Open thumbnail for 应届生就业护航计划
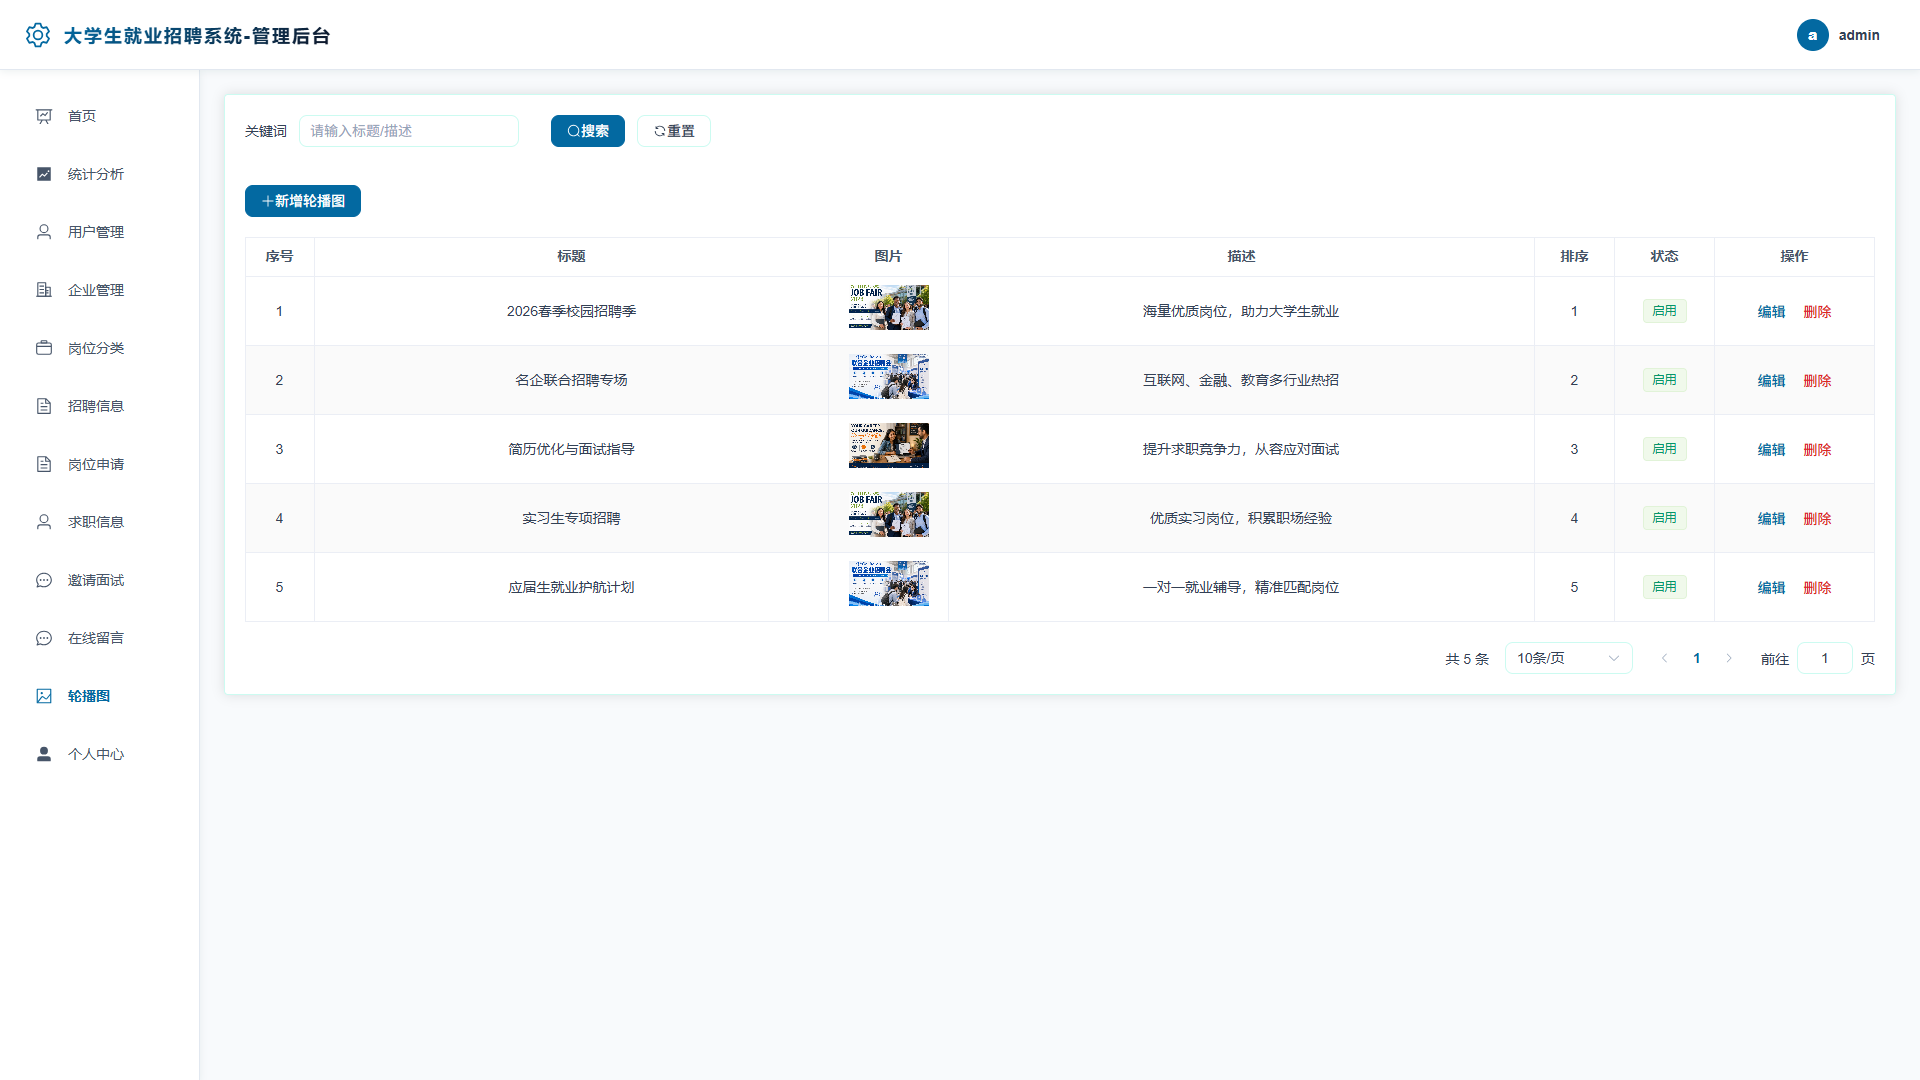1920x1080 pixels. coord(888,583)
